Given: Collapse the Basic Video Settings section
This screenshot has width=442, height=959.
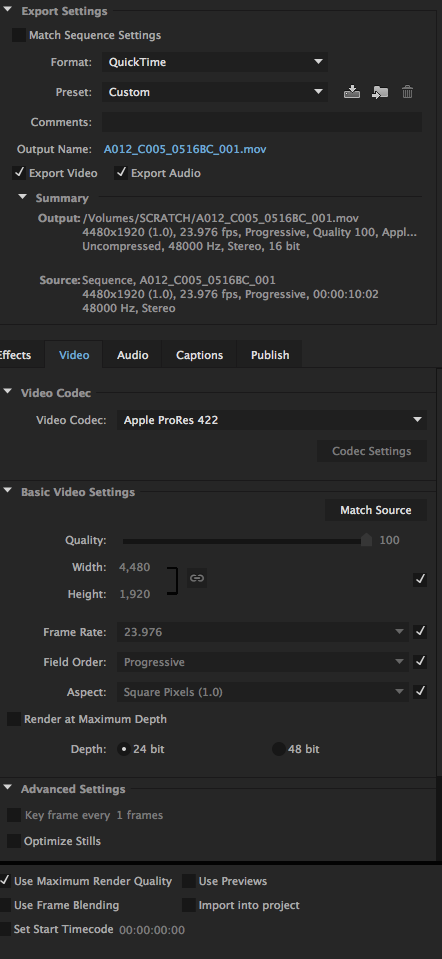Looking at the screenshot, I should (x=7, y=491).
